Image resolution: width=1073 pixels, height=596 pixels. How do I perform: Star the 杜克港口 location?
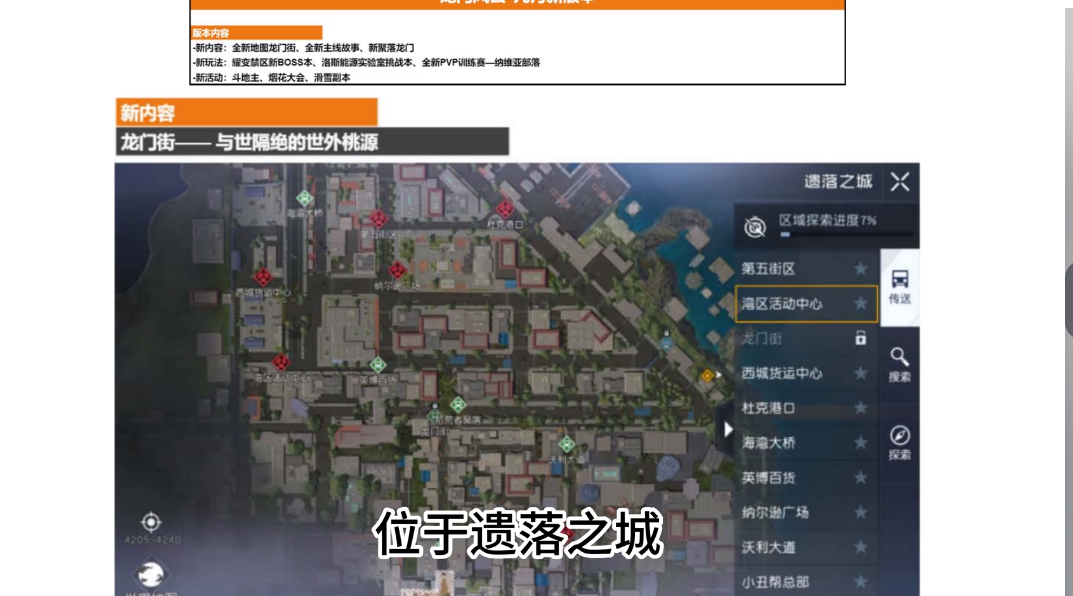tap(861, 409)
